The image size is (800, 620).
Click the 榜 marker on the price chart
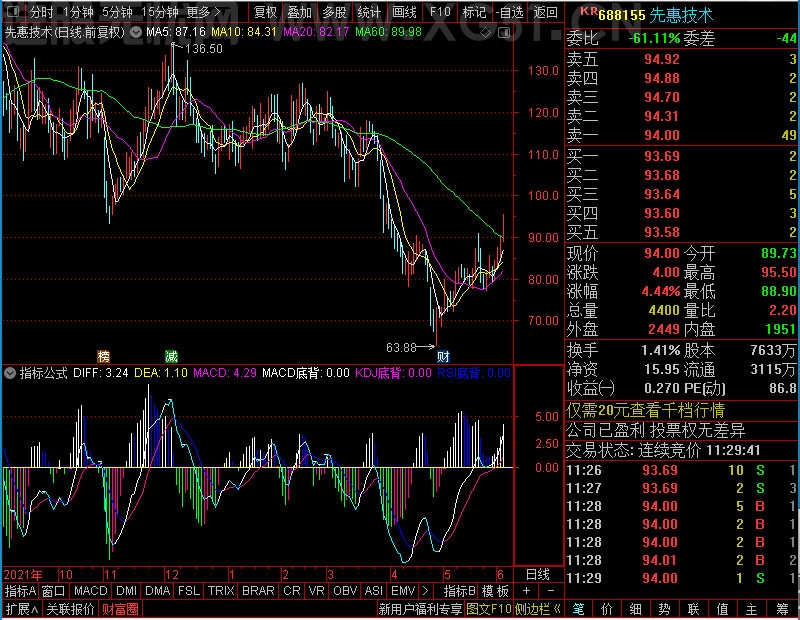pos(104,356)
